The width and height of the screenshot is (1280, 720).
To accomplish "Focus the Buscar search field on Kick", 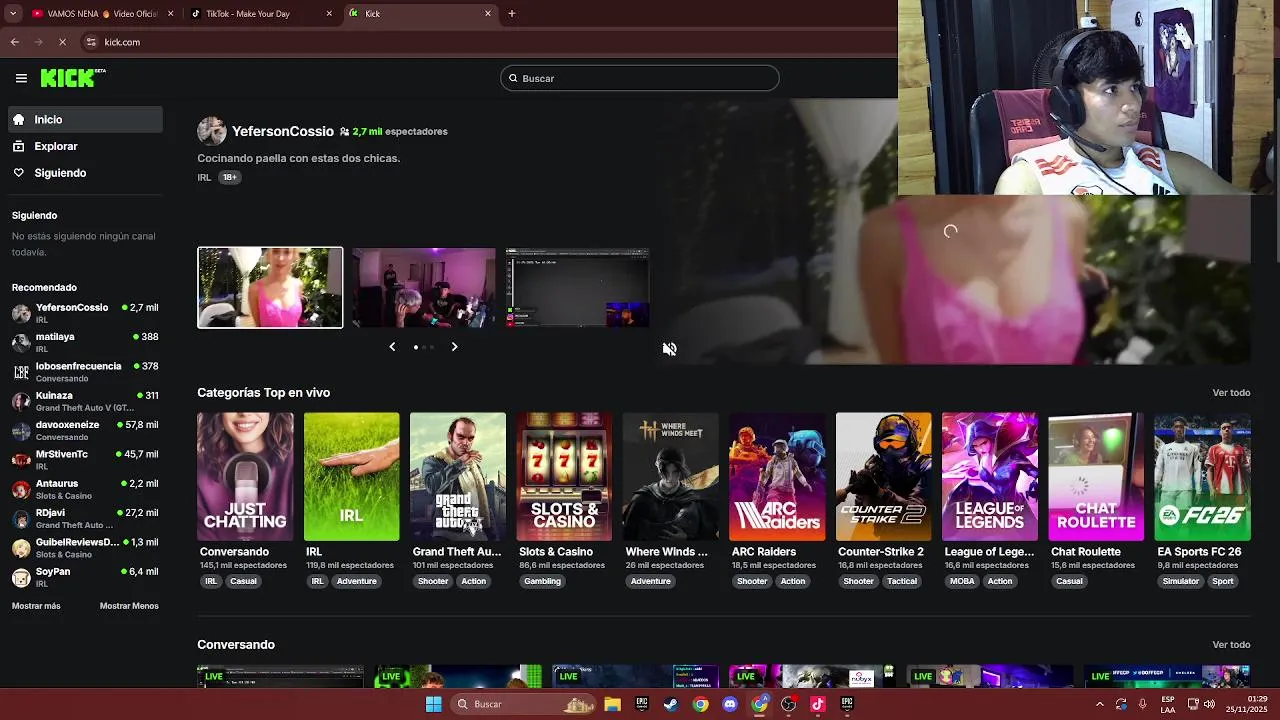I will coord(640,78).
